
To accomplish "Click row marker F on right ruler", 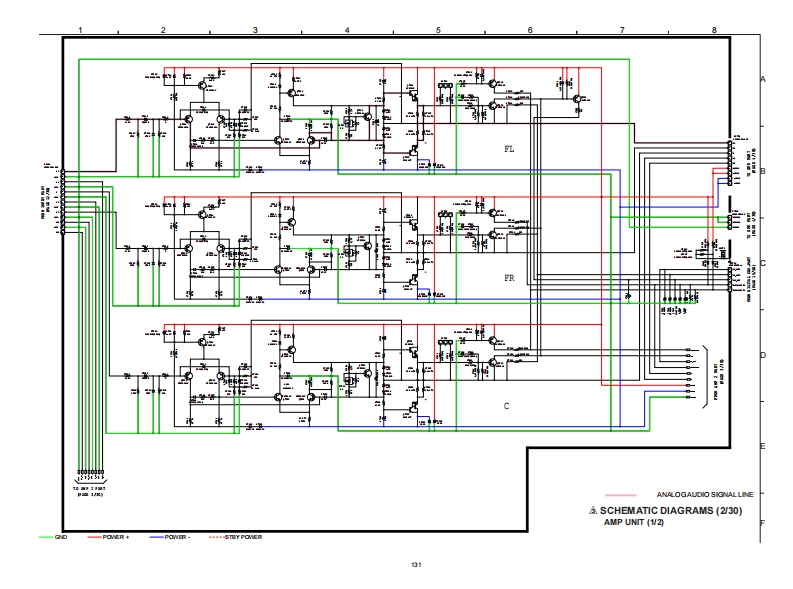I will click(x=763, y=523).
